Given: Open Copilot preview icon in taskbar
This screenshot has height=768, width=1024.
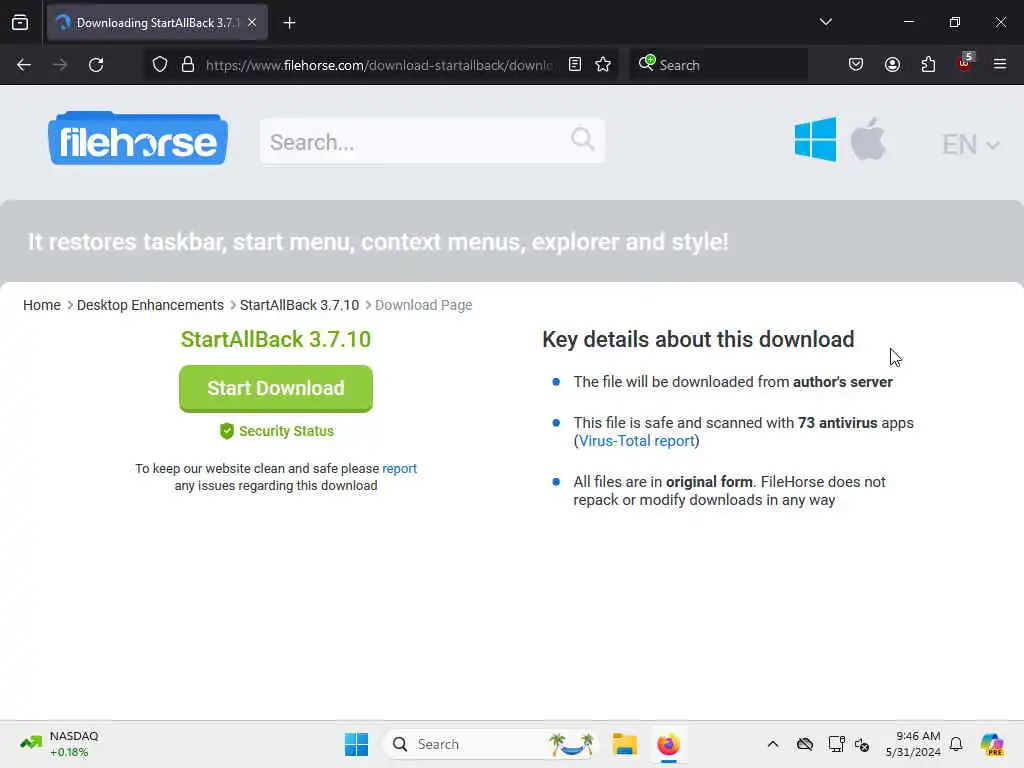Looking at the screenshot, I should (992, 744).
